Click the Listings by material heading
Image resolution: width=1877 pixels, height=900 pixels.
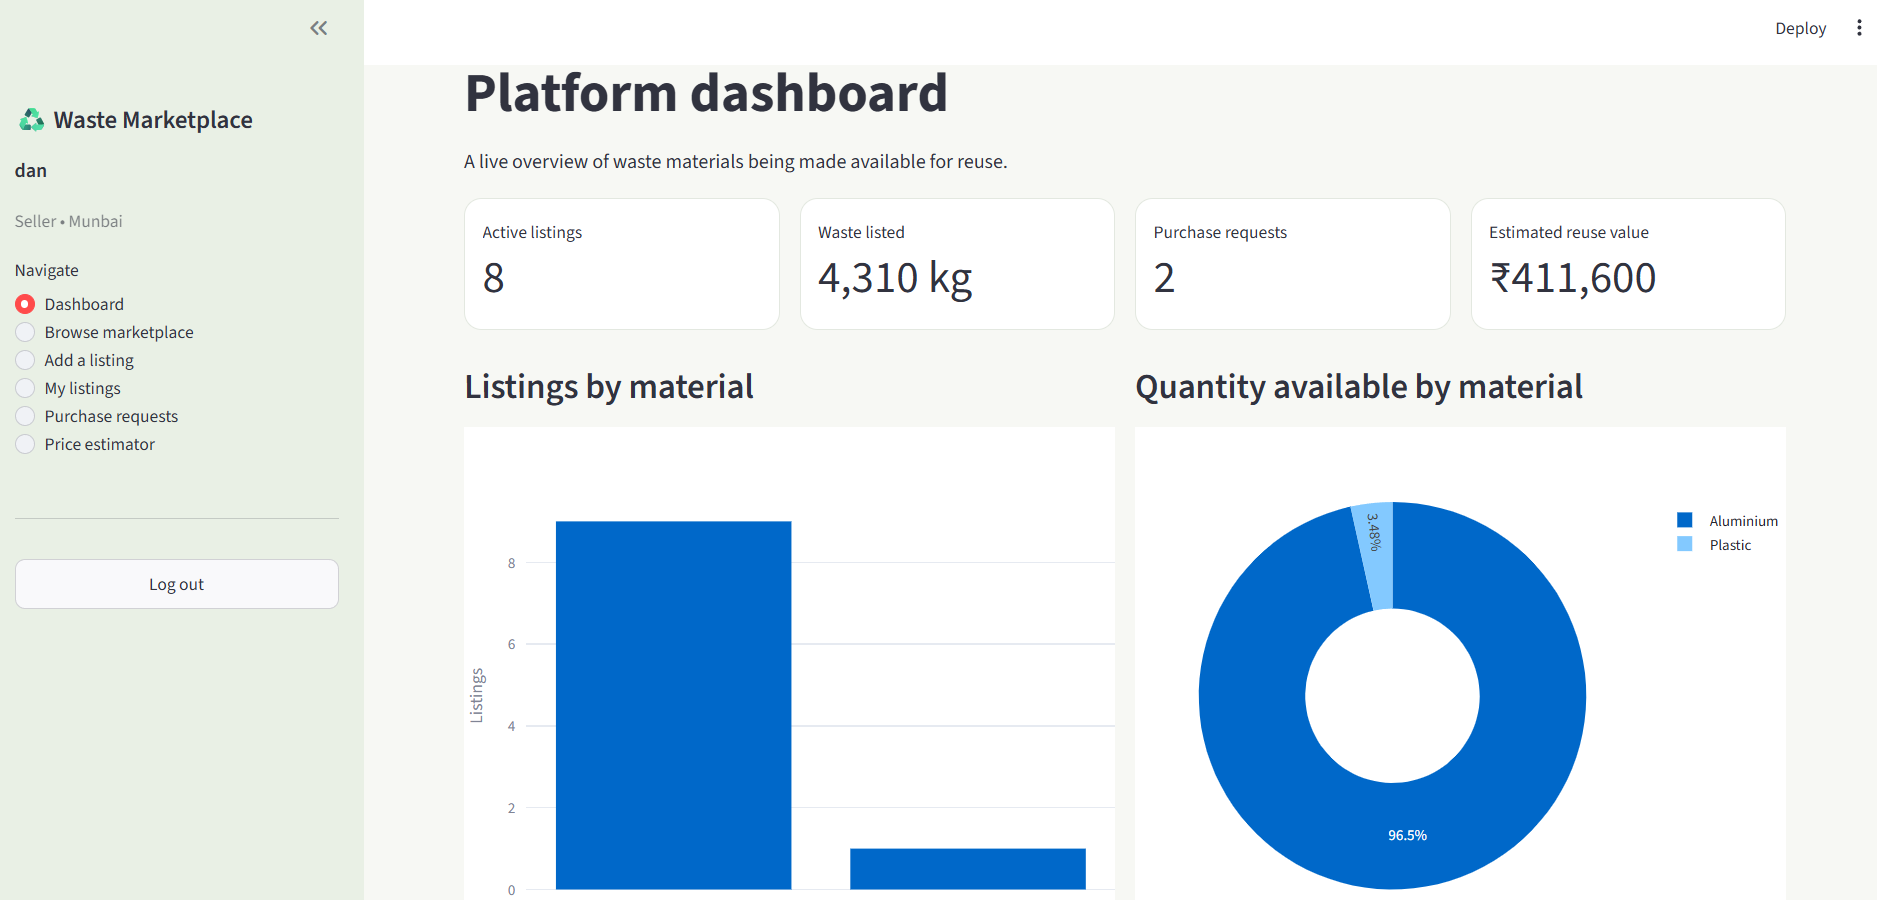(609, 387)
